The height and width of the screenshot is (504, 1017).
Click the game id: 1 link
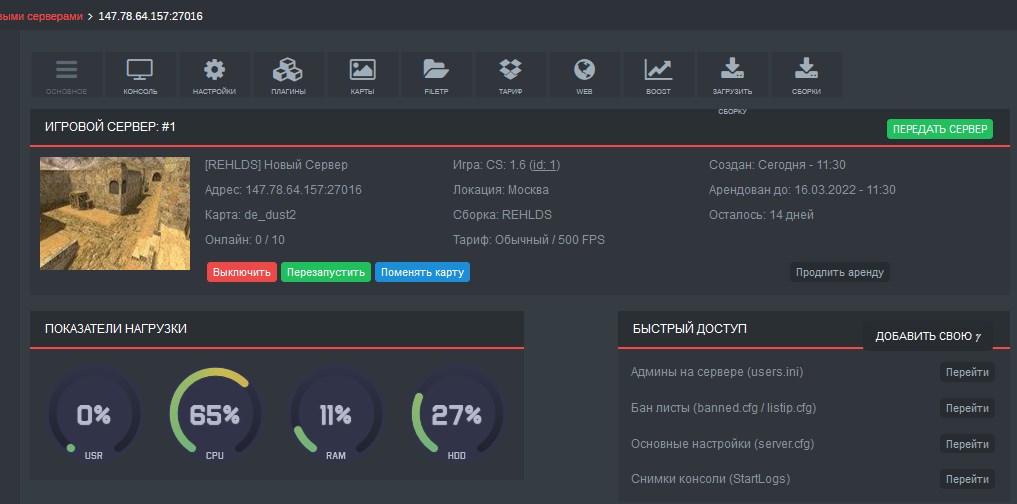coord(545,165)
